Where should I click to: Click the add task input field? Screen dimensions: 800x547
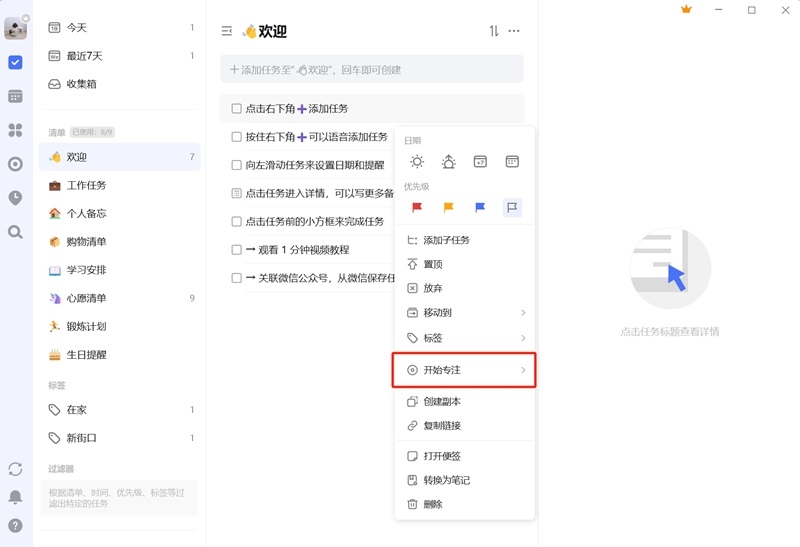[372, 69]
